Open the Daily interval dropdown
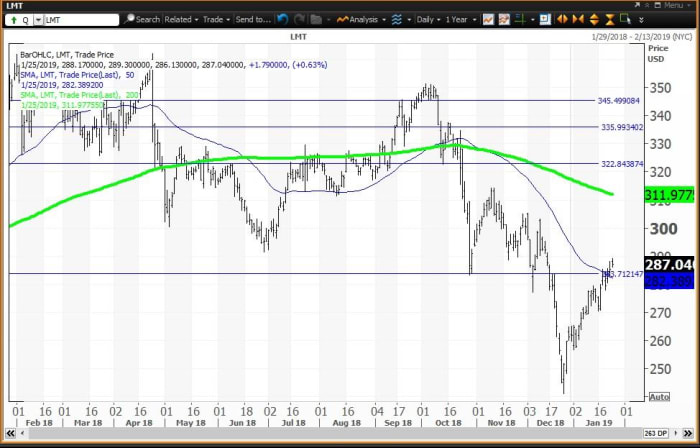This screenshot has height=448, width=700. (429, 20)
